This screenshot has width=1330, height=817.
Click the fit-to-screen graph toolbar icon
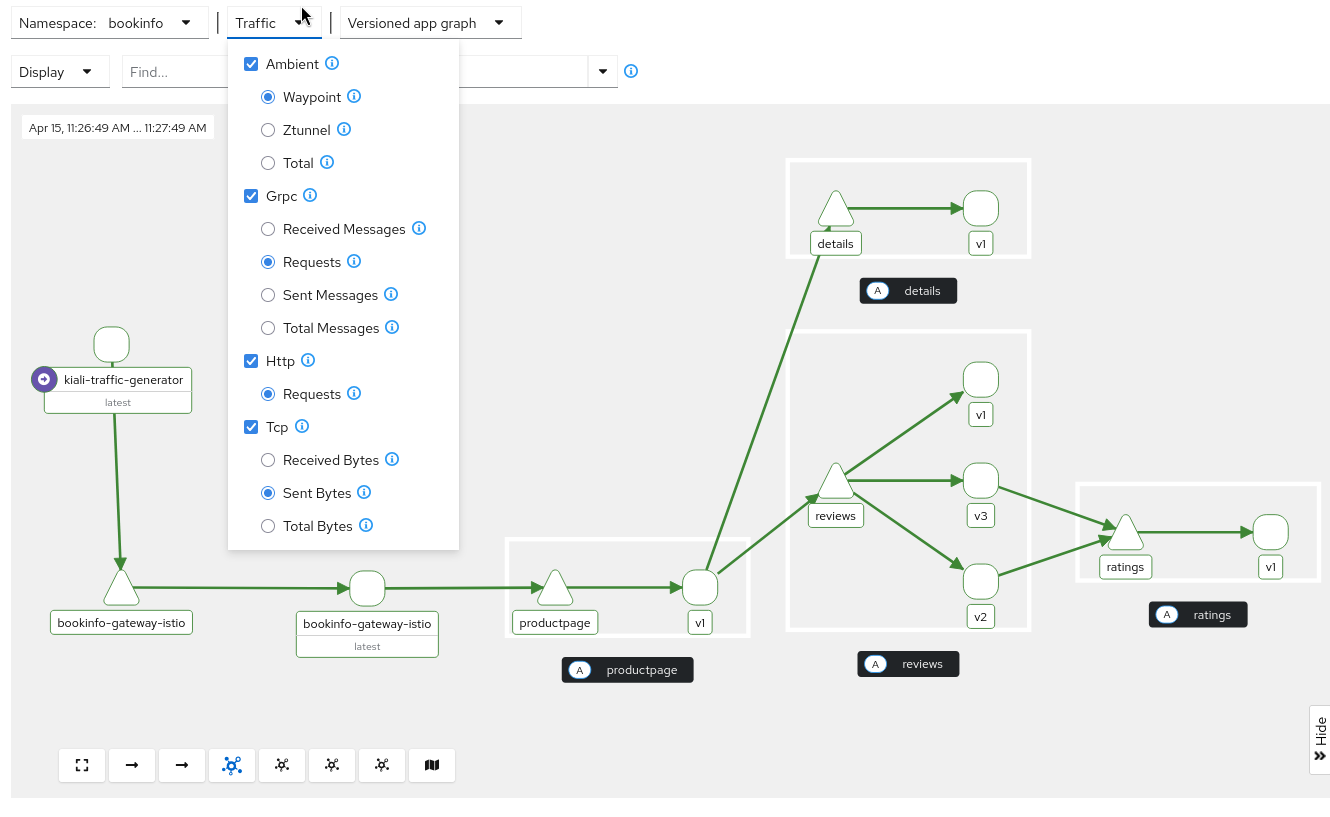(x=82, y=765)
